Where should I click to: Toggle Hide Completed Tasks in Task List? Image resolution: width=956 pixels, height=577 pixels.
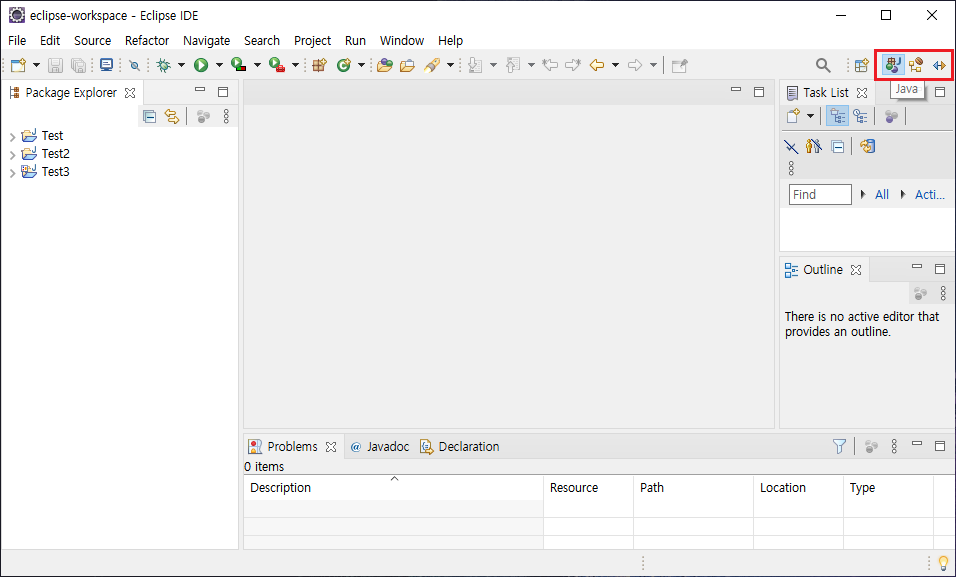click(791, 147)
